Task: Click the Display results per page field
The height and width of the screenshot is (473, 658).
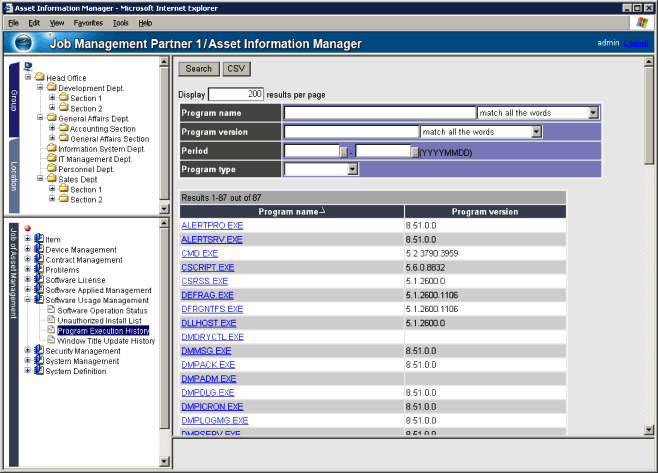Action: [235, 94]
